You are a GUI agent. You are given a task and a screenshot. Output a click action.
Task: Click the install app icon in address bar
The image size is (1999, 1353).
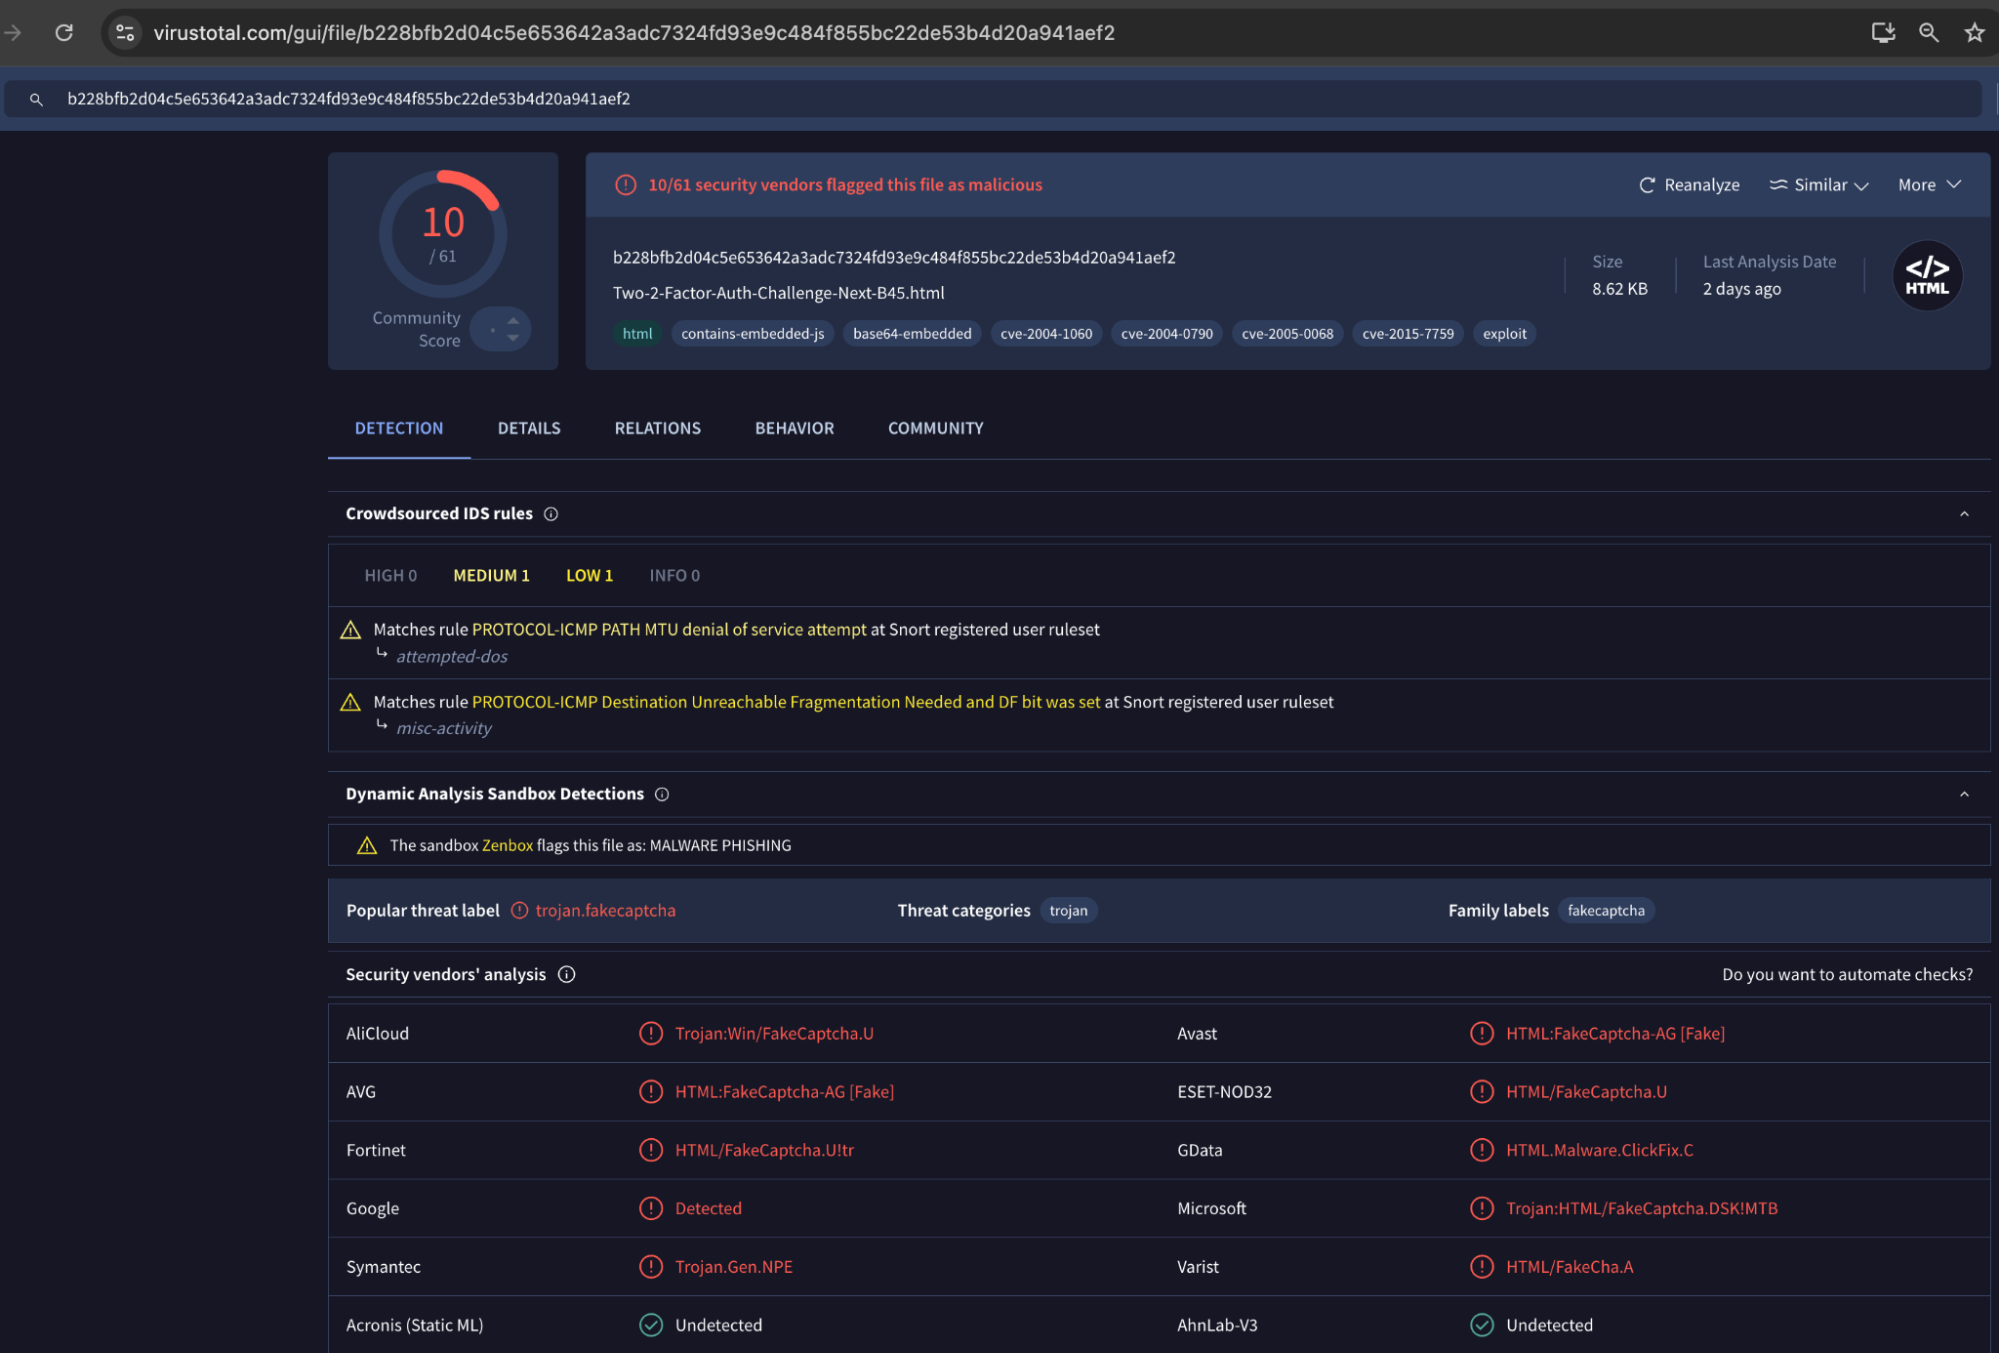click(1883, 33)
